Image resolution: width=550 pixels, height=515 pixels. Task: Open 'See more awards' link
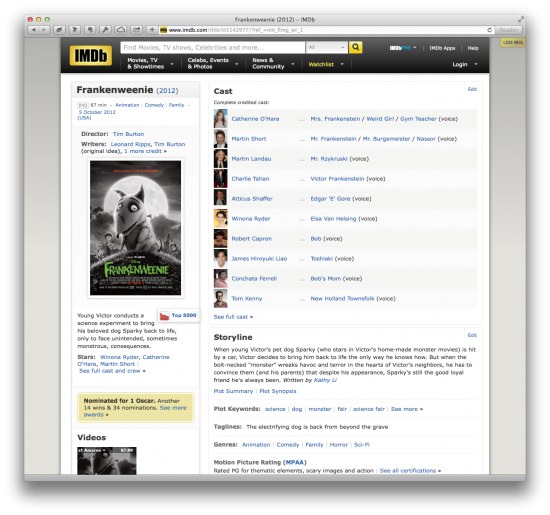[135, 411]
